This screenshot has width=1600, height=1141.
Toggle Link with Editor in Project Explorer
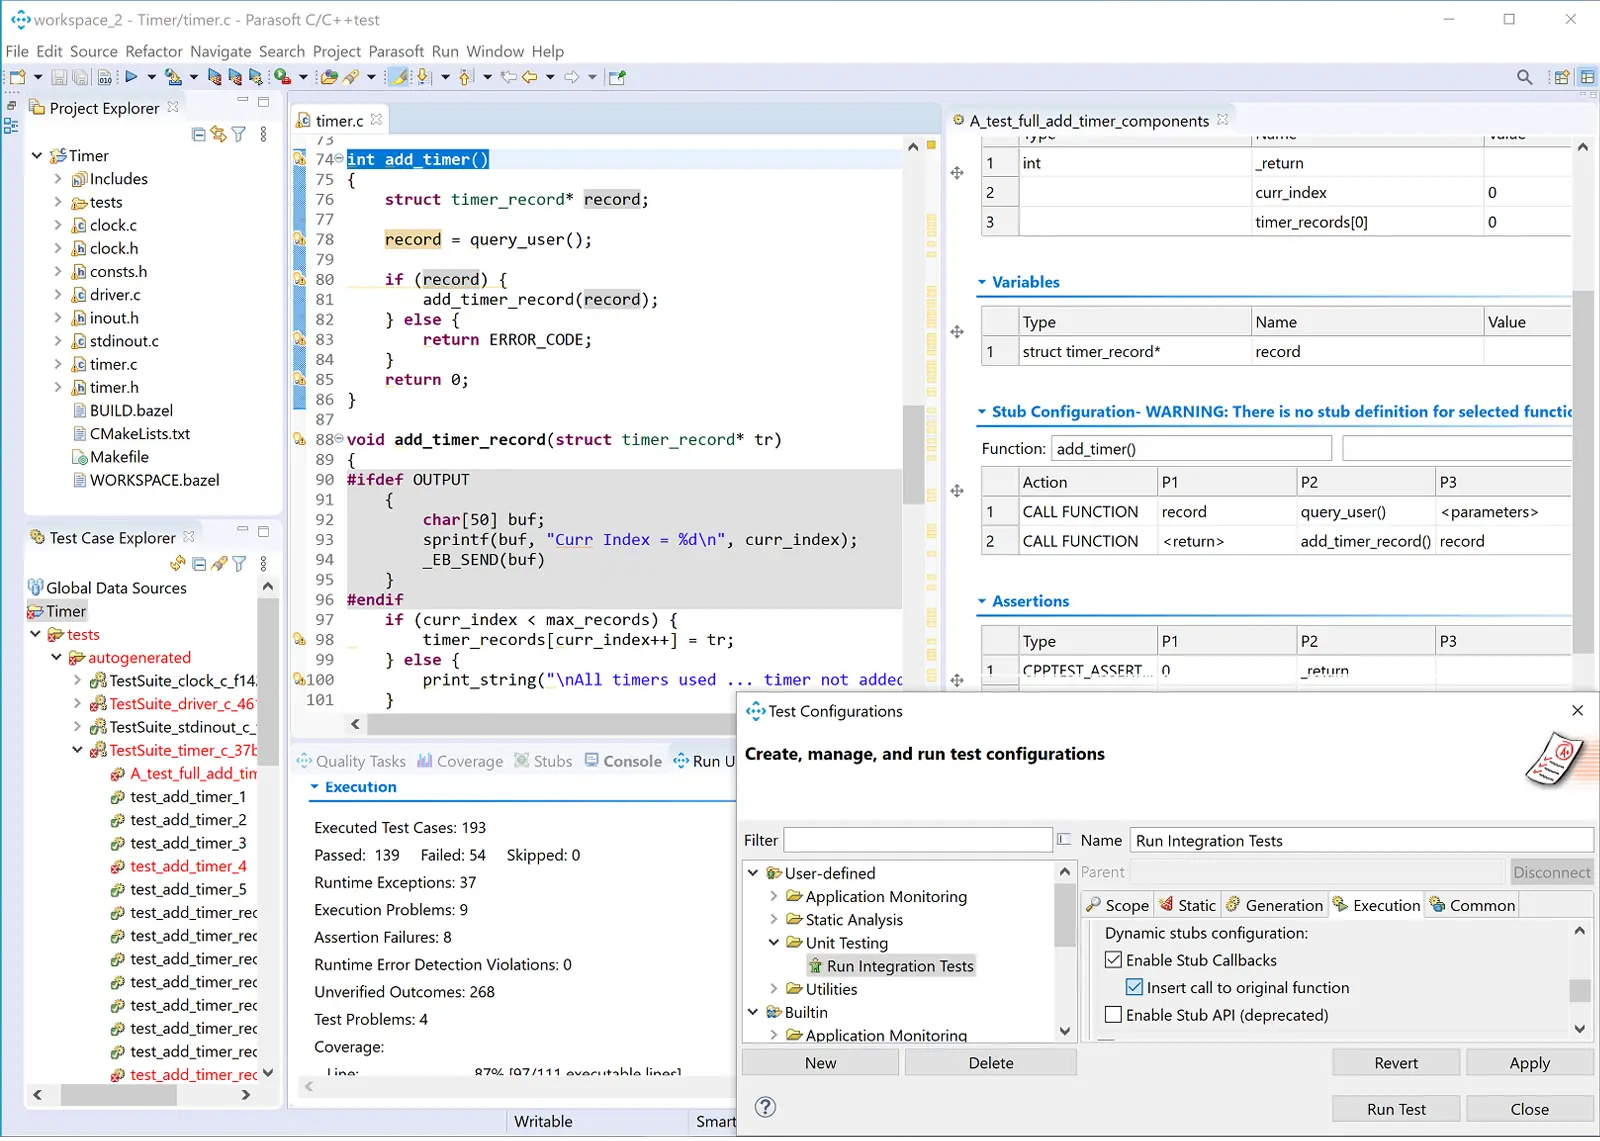(x=218, y=134)
